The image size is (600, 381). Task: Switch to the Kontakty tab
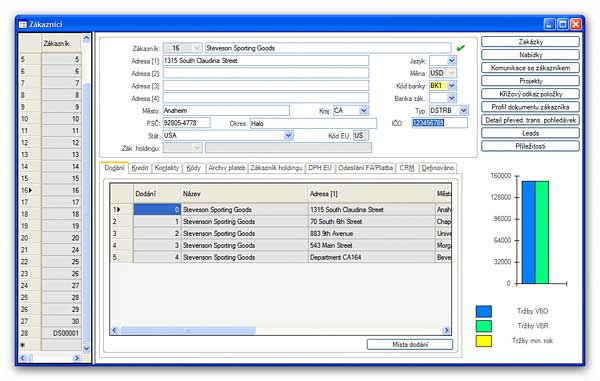166,168
